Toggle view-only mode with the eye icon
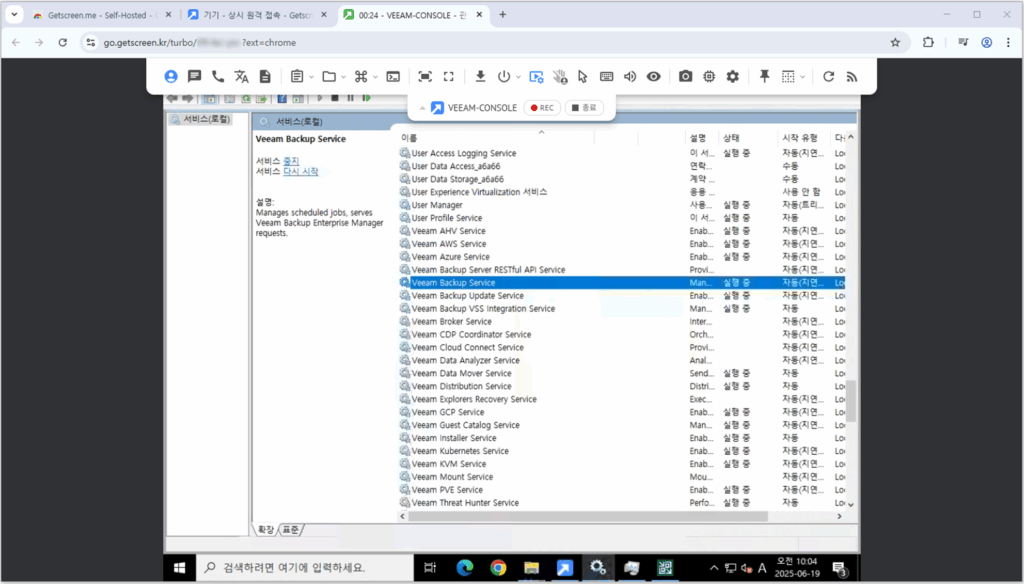Viewport: 1024px width, 584px height. (654, 76)
